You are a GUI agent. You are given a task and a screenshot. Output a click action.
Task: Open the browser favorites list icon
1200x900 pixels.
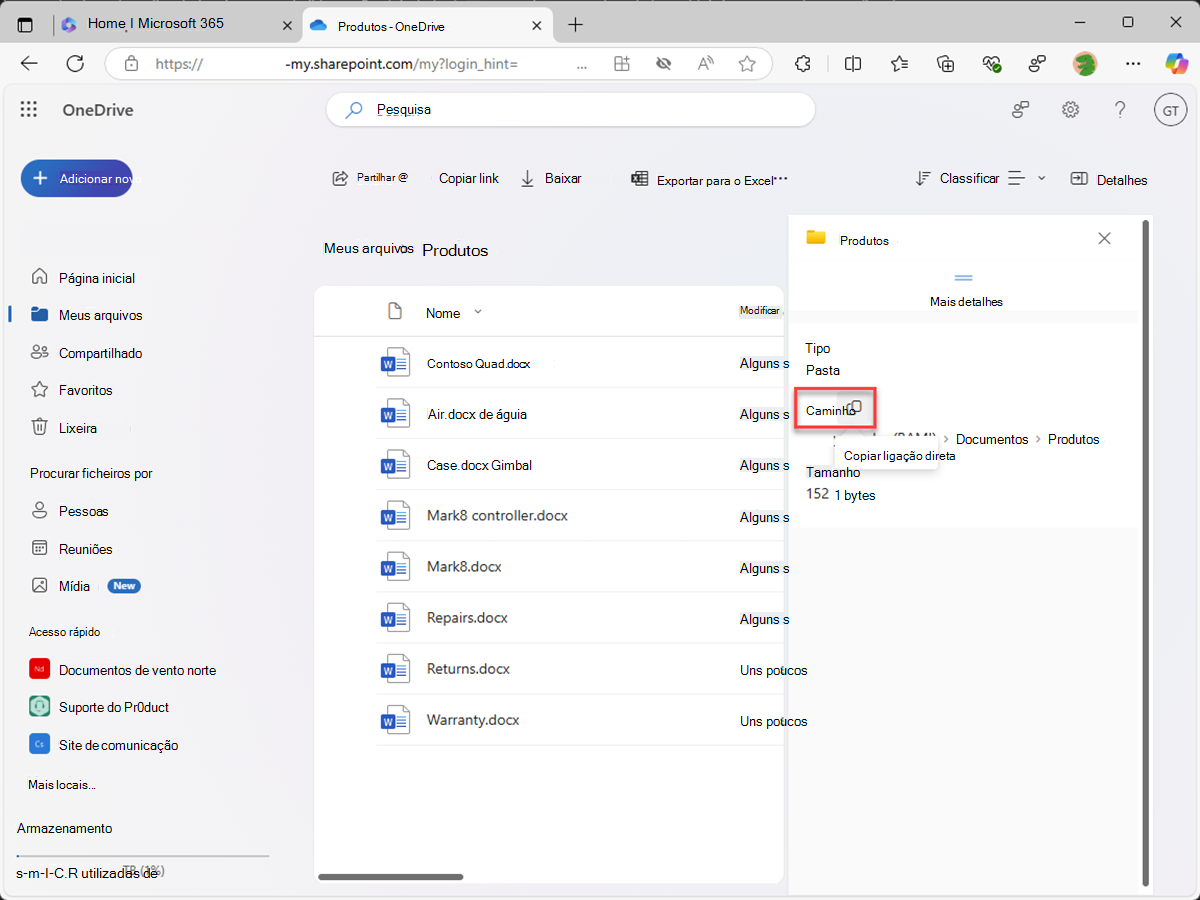pyautogui.click(x=899, y=64)
